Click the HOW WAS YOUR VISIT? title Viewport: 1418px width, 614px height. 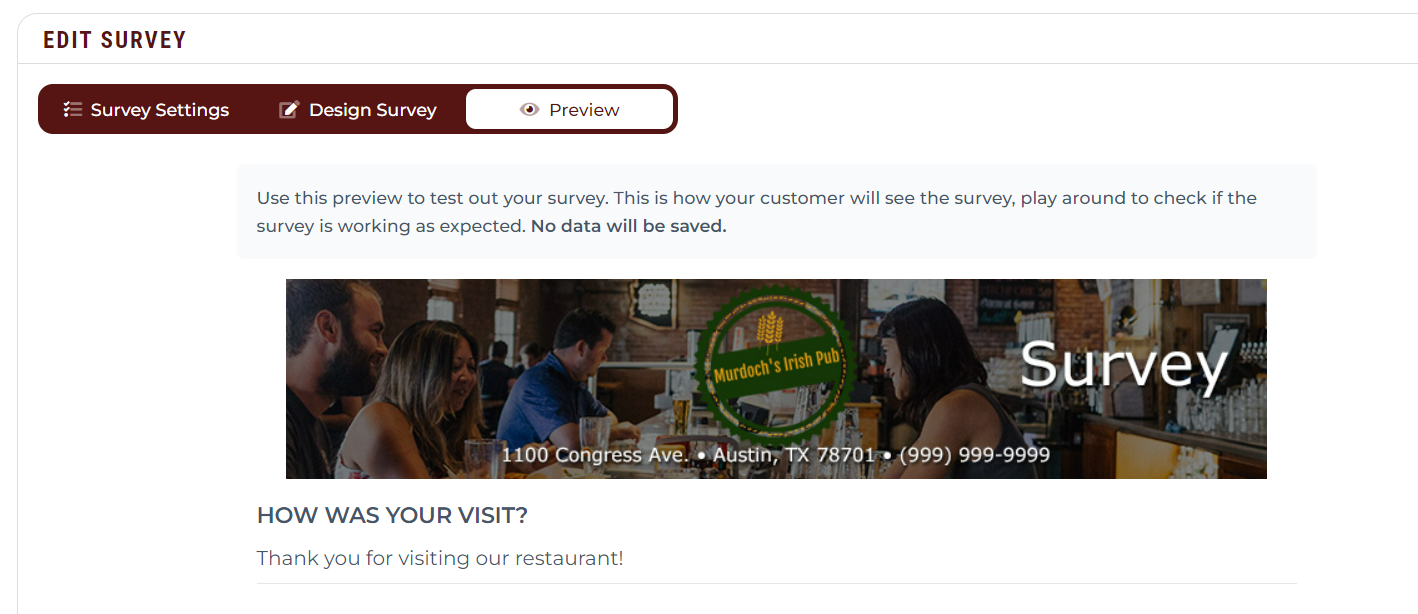[x=392, y=516]
